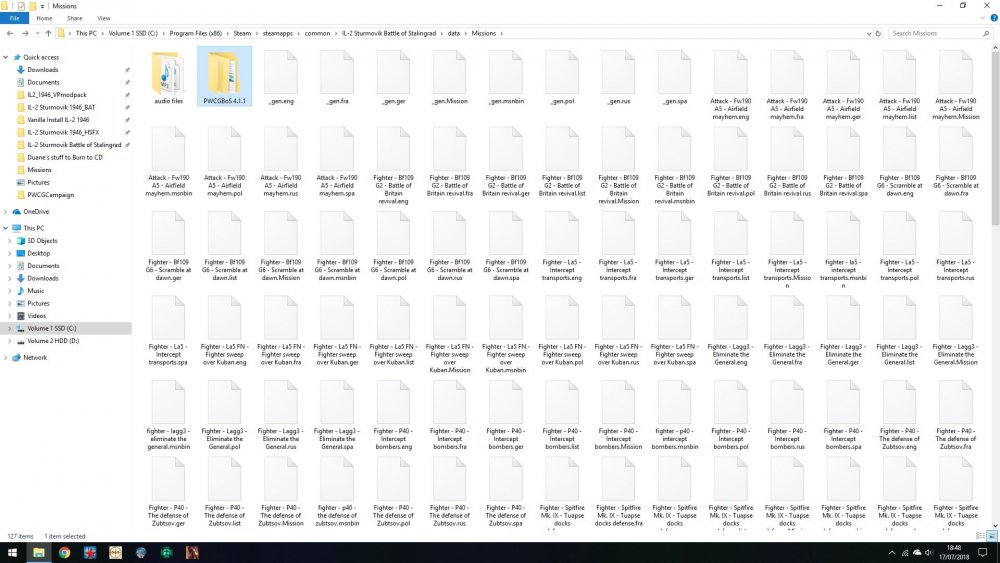1000x563 pixels.
Task: Select Fighter Lagg3 Eliminate the General.eng file
Action: coord(731,333)
